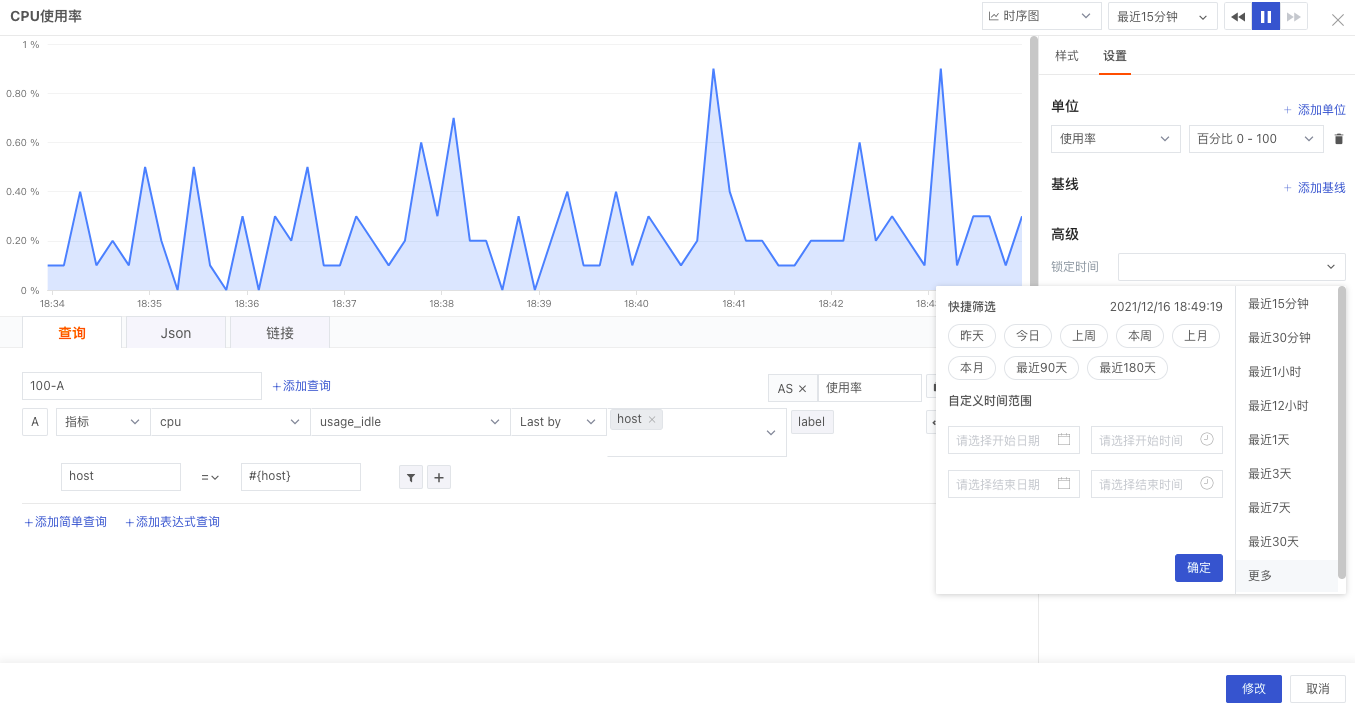Open the equals operator dropdown

pyautogui.click(x=210, y=477)
